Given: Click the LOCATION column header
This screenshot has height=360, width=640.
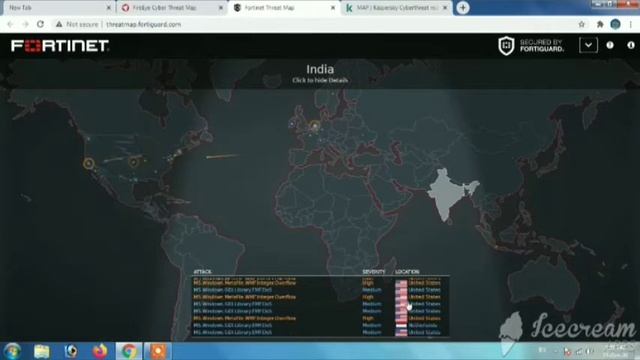Looking at the screenshot, I should 407,271.
